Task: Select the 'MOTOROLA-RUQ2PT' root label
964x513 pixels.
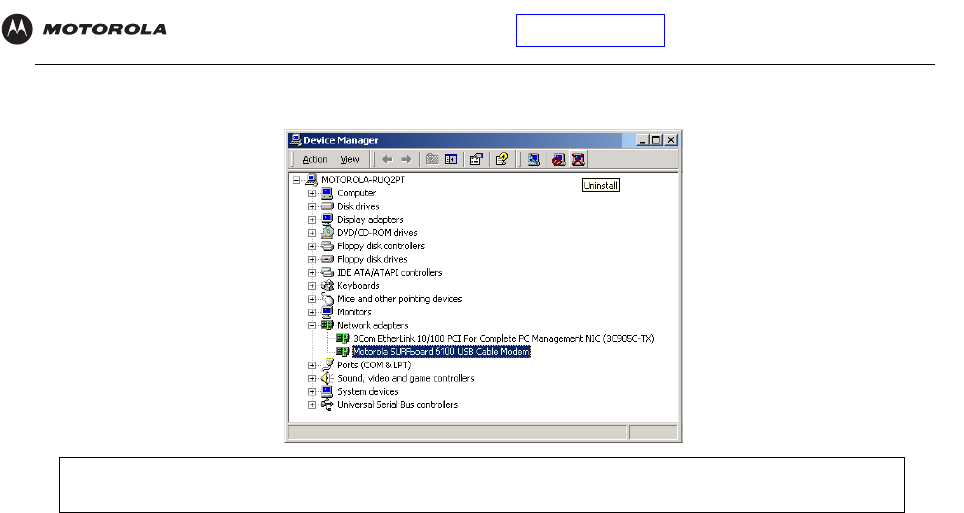Action: (363, 180)
